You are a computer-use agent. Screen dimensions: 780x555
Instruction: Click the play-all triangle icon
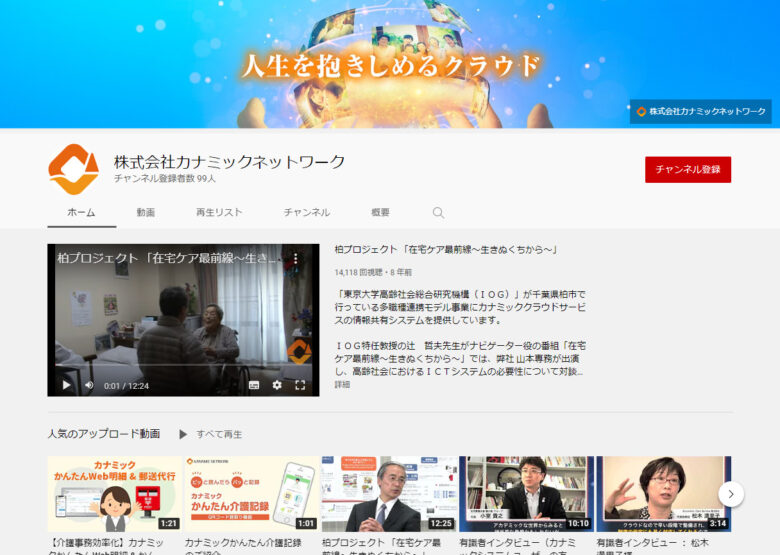183,434
